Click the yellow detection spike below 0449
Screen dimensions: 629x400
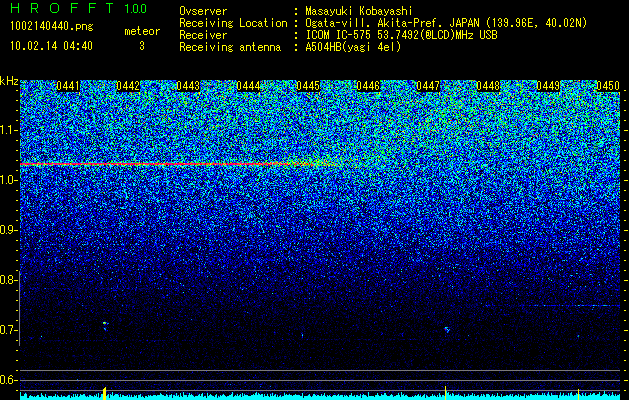tap(578, 392)
